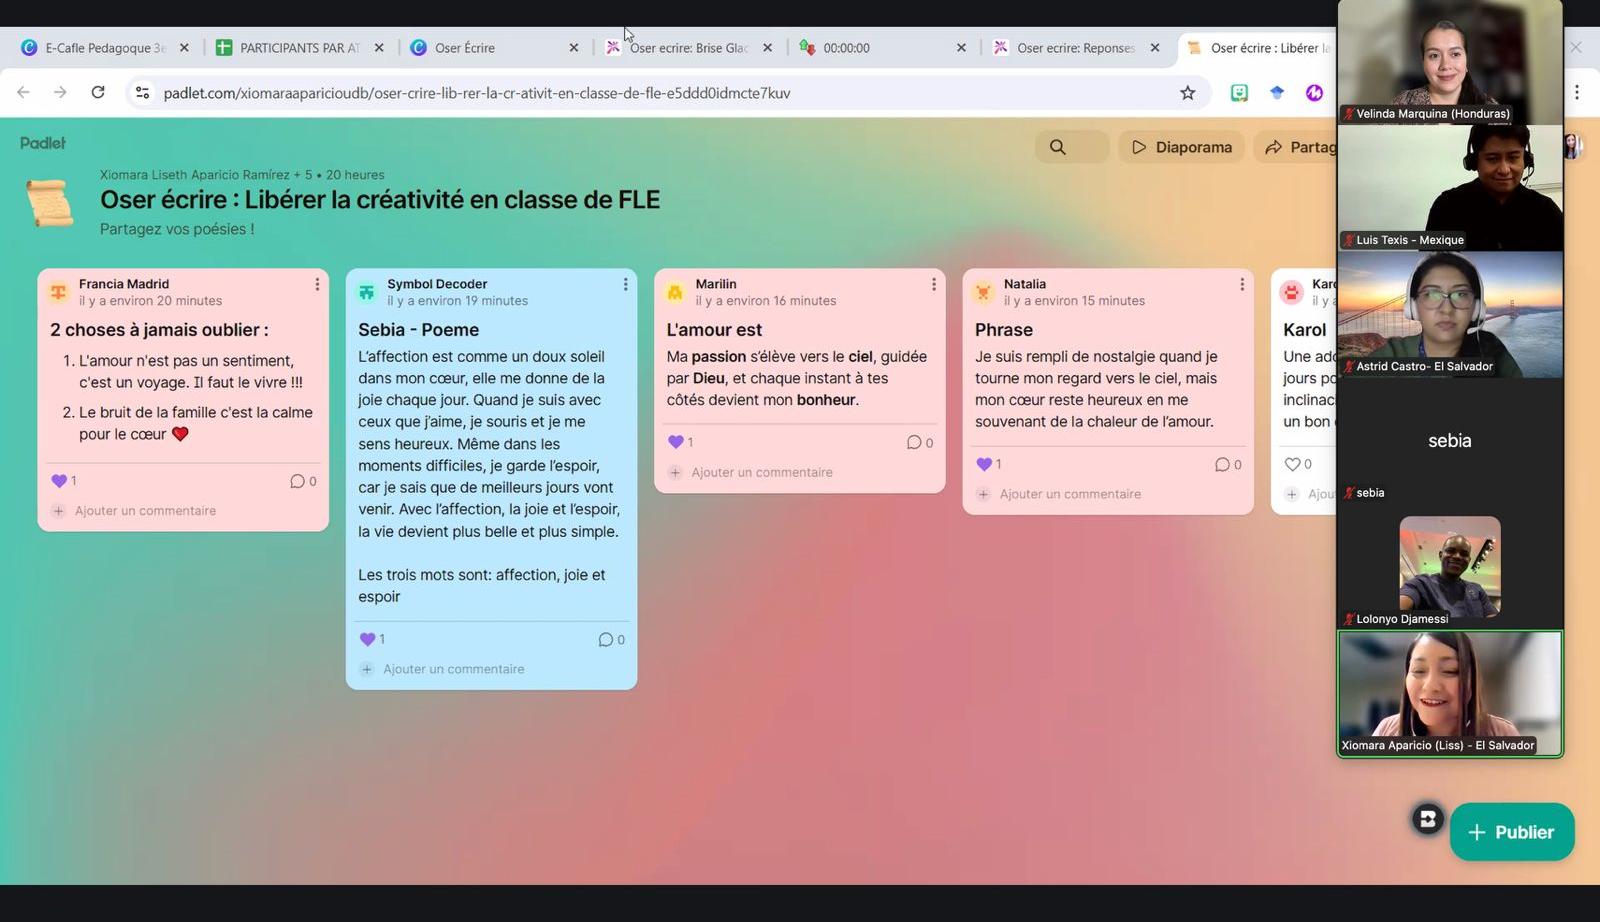This screenshot has width=1600, height=922.
Task: Like Natalia's Phrase post heart
Action: point(984,464)
